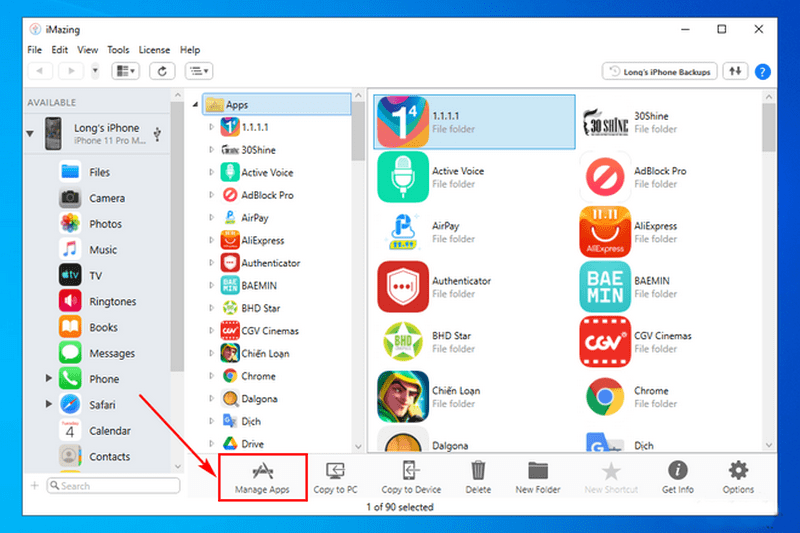Open the View menu
800x533 pixels.
(x=87, y=50)
